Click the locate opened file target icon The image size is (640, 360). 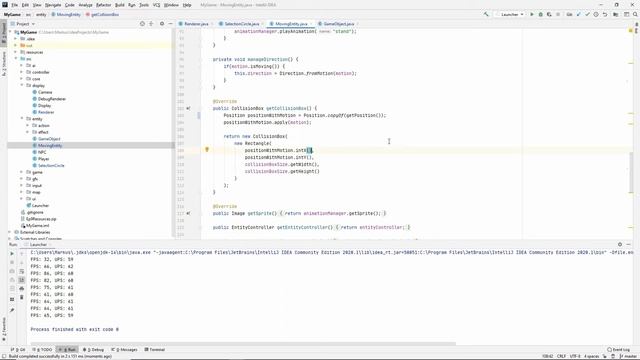click(142, 24)
